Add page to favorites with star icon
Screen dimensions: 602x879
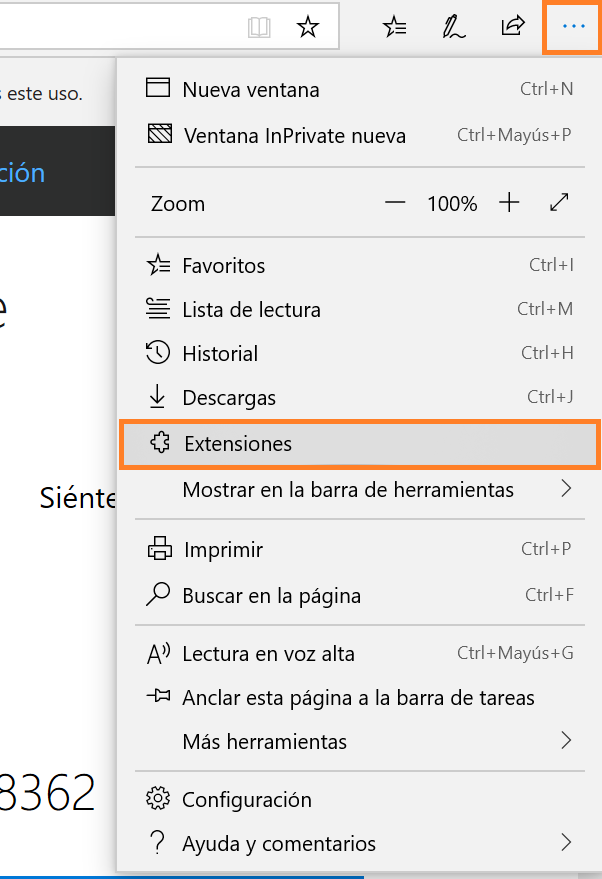[308, 27]
